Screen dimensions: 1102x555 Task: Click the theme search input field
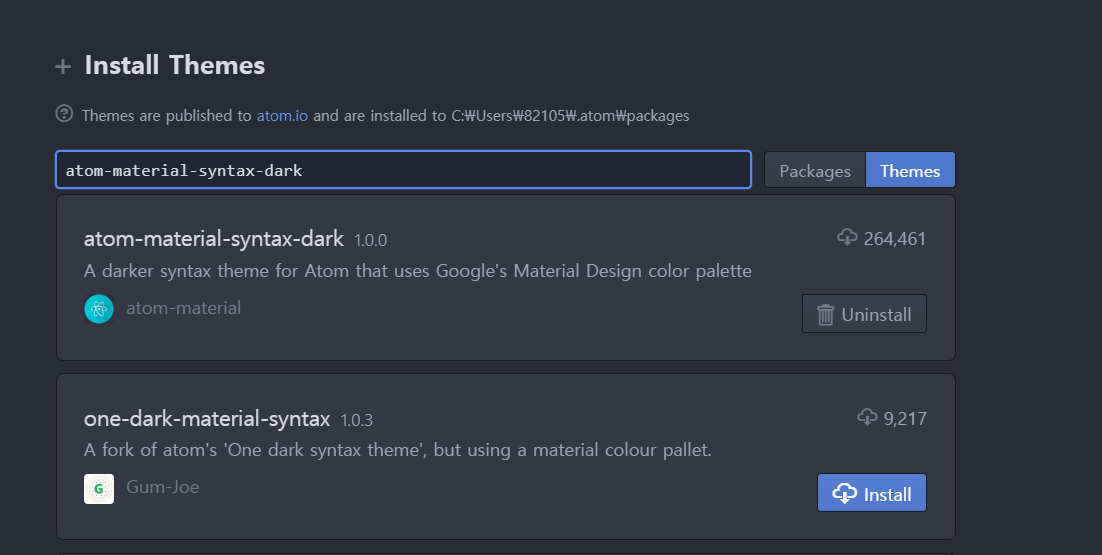pos(403,170)
